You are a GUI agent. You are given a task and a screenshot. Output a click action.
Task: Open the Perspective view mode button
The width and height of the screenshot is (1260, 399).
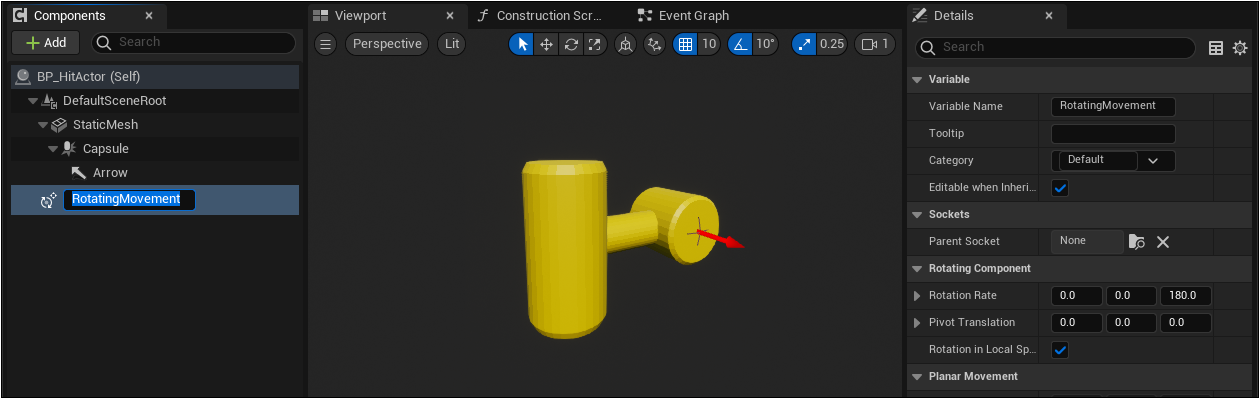[x=387, y=44]
